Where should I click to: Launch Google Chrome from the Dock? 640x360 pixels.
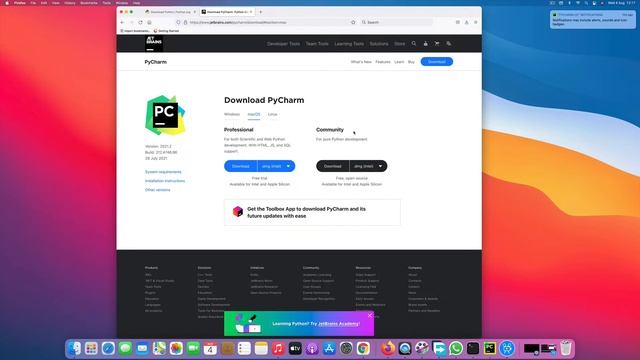click(363, 348)
